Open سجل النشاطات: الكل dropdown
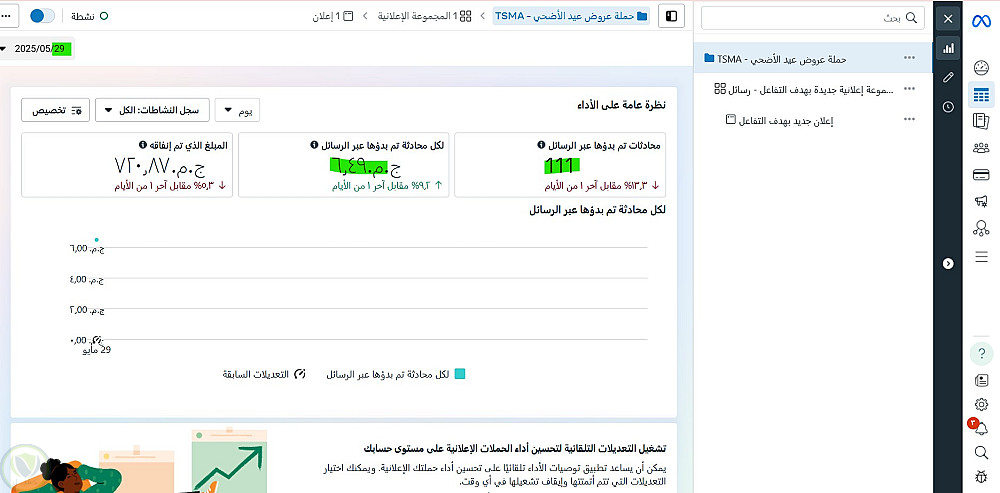Viewport: 1000px width, 493px height. coord(152,110)
